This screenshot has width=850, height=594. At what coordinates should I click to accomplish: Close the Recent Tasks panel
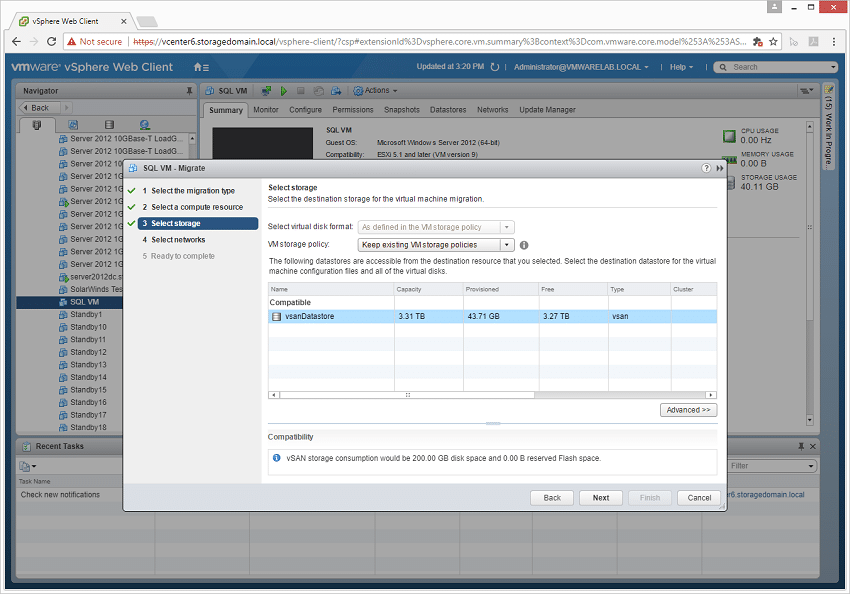point(813,447)
